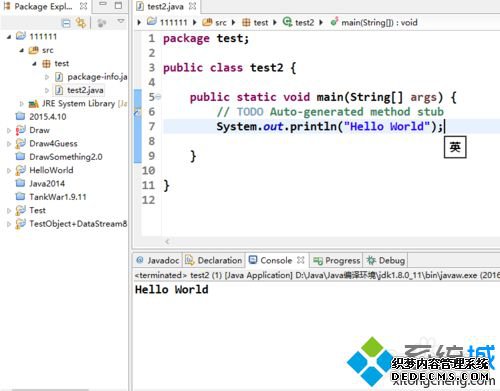
Task: Click the IME language indicator box
Action: click(455, 147)
